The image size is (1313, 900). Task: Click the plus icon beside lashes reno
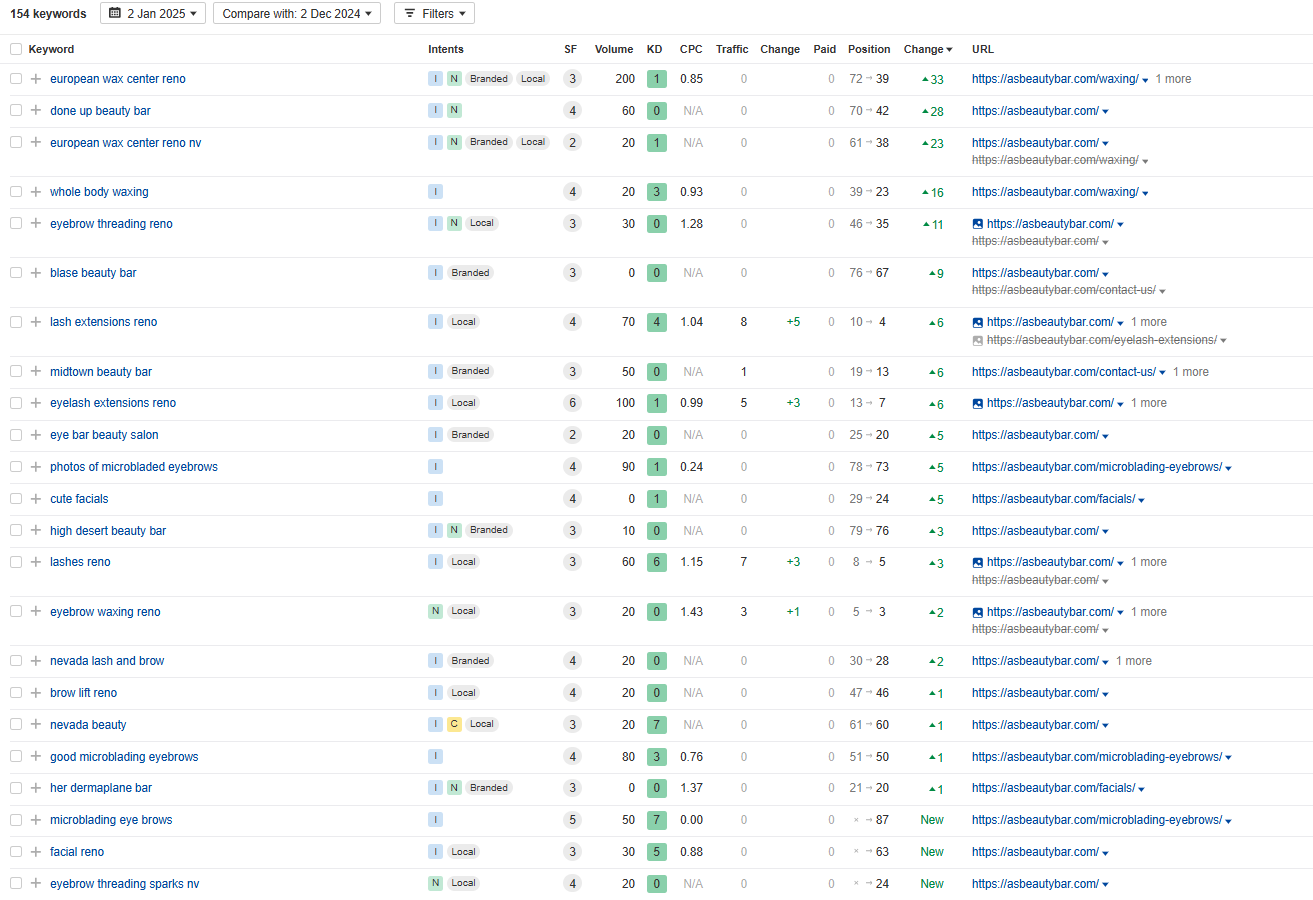point(36,562)
